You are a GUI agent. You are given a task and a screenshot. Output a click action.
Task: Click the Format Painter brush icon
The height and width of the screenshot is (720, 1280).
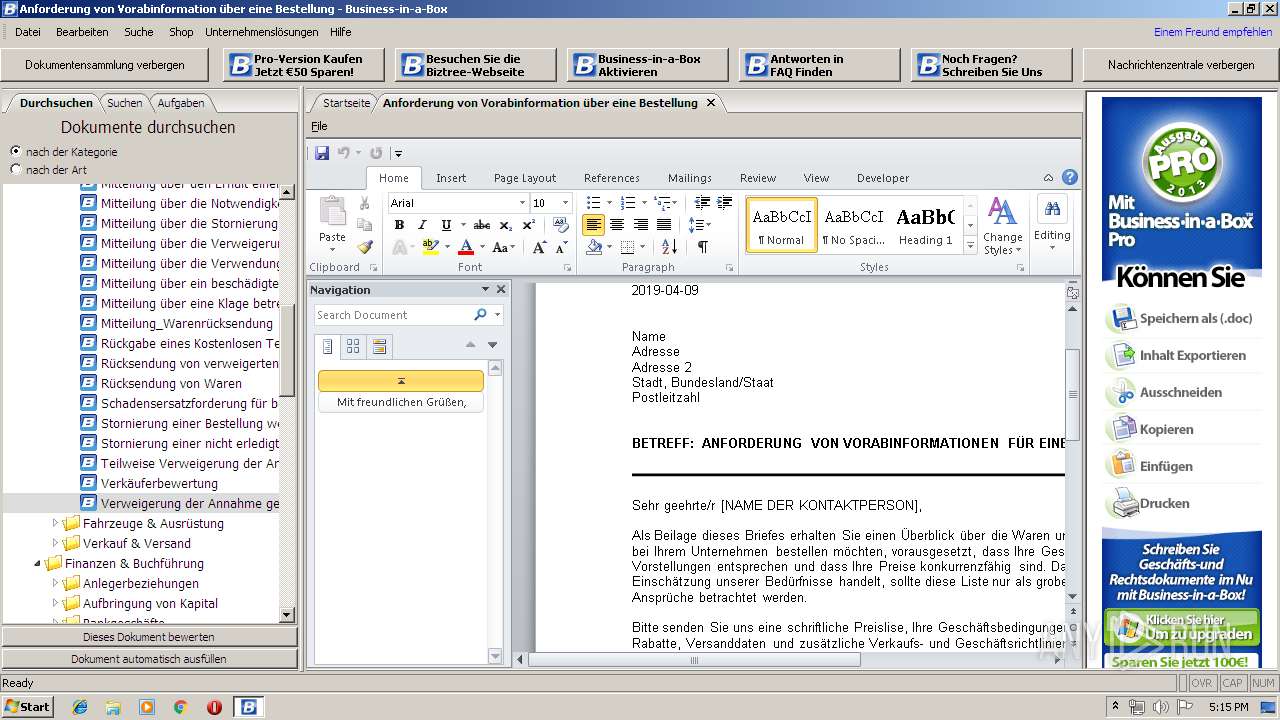pos(364,247)
